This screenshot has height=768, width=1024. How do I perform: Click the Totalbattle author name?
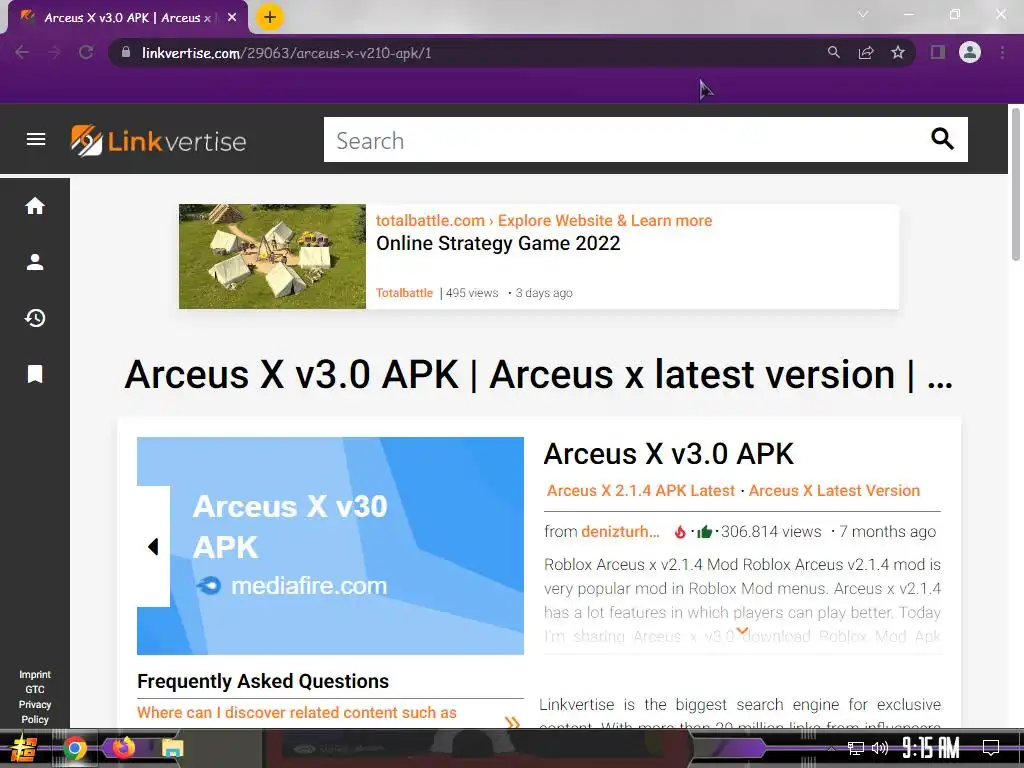pos(404,293)
